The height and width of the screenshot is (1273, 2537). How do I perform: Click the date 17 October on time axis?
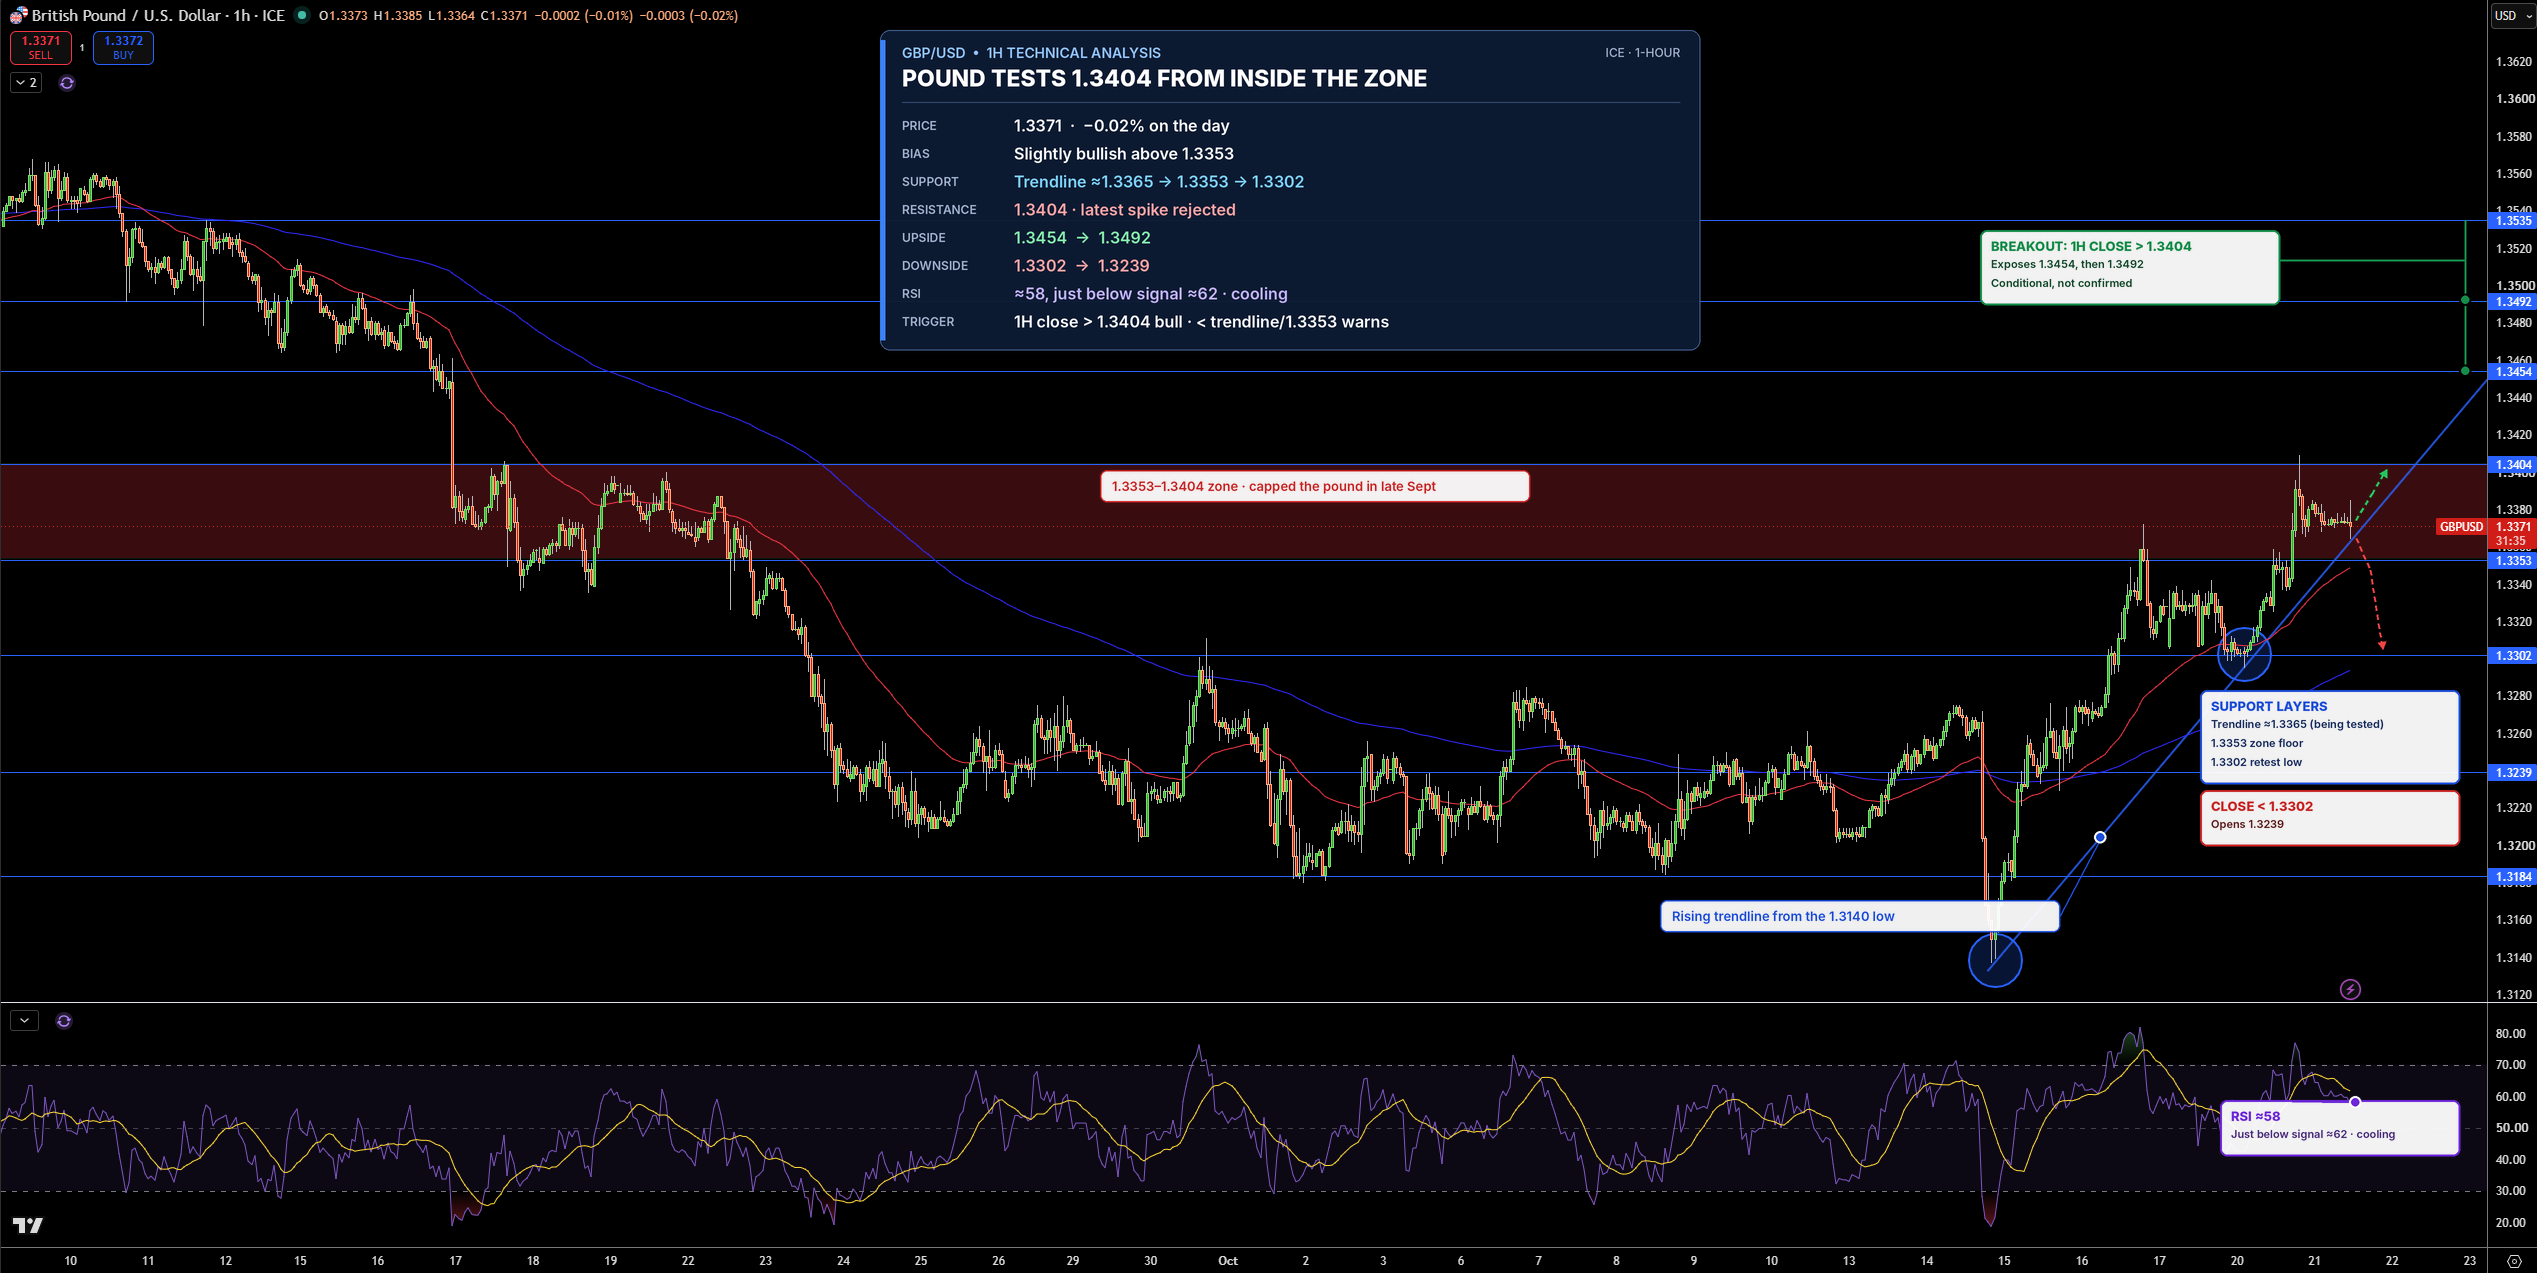click(x=2159, y=1261)
